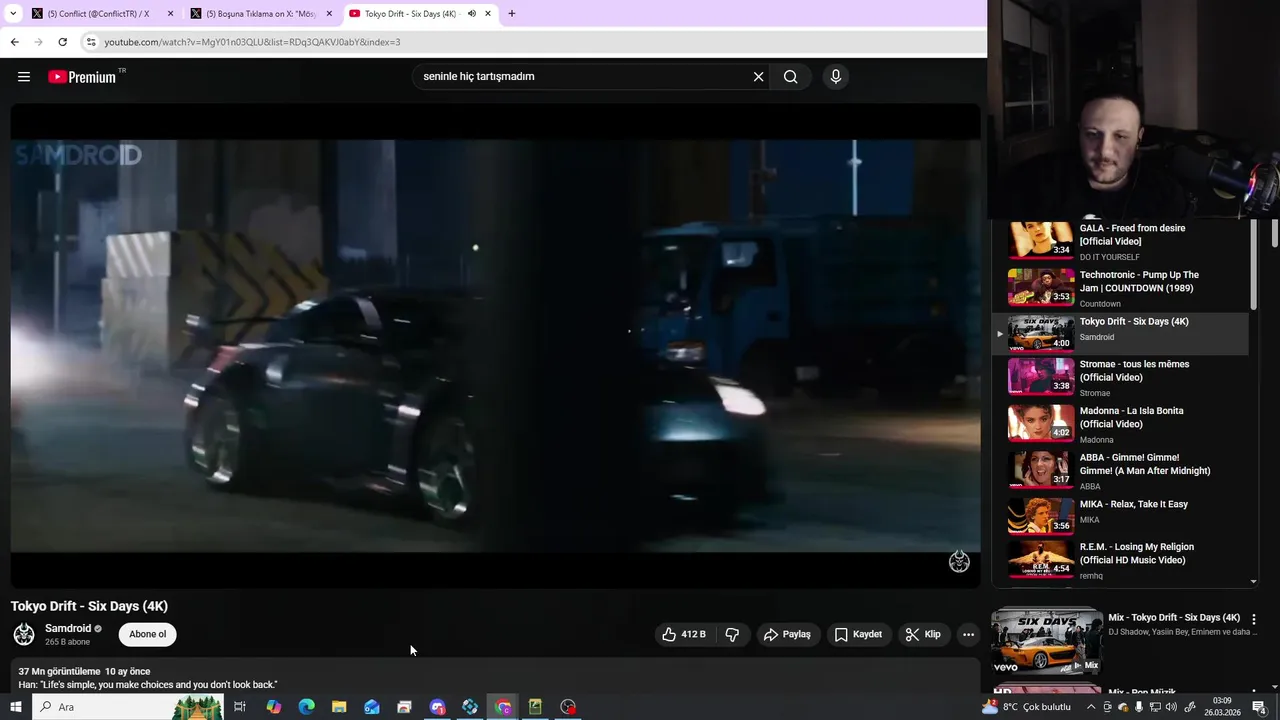Focus the browser address bar URL

coord(252,42)
